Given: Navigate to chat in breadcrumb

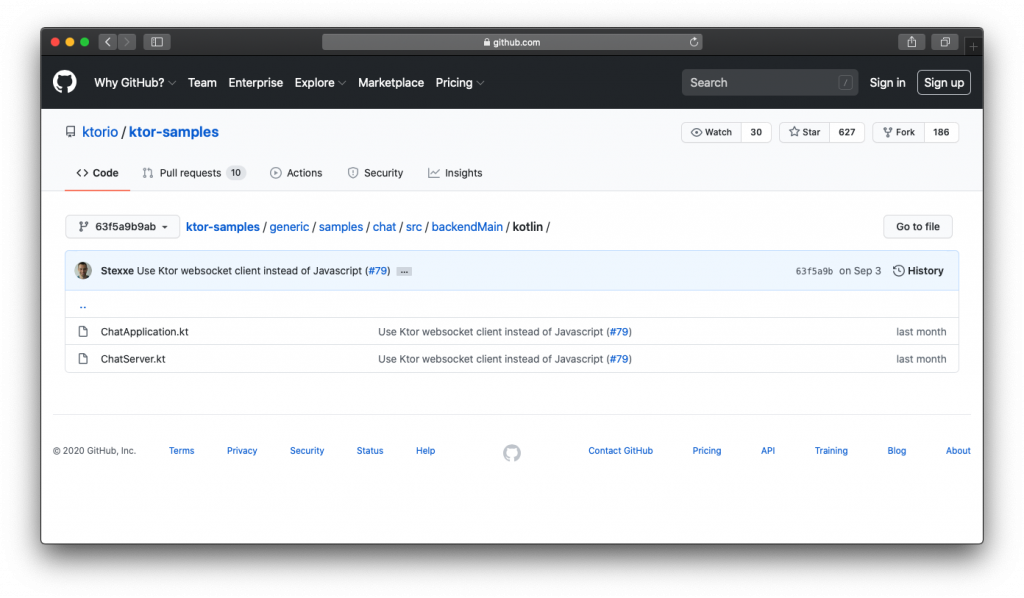Looking at the screenshot, I should pyautogui.click(x=384, y=227).
